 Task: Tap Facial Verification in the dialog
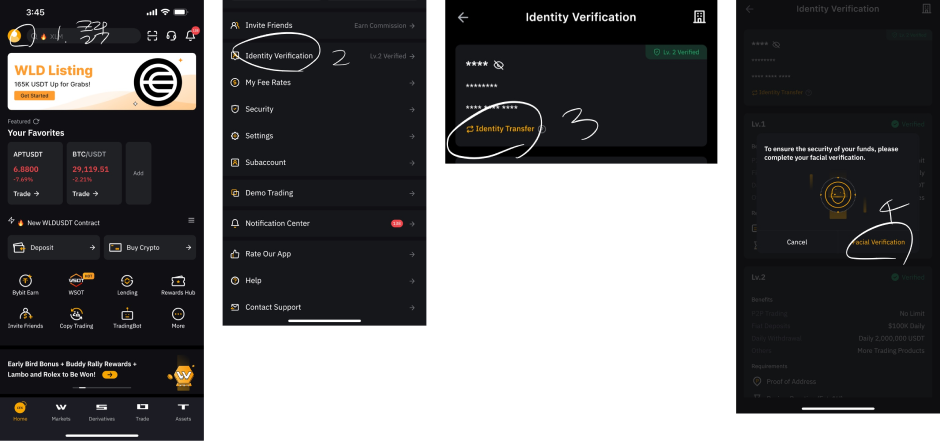tap(878, 242)
